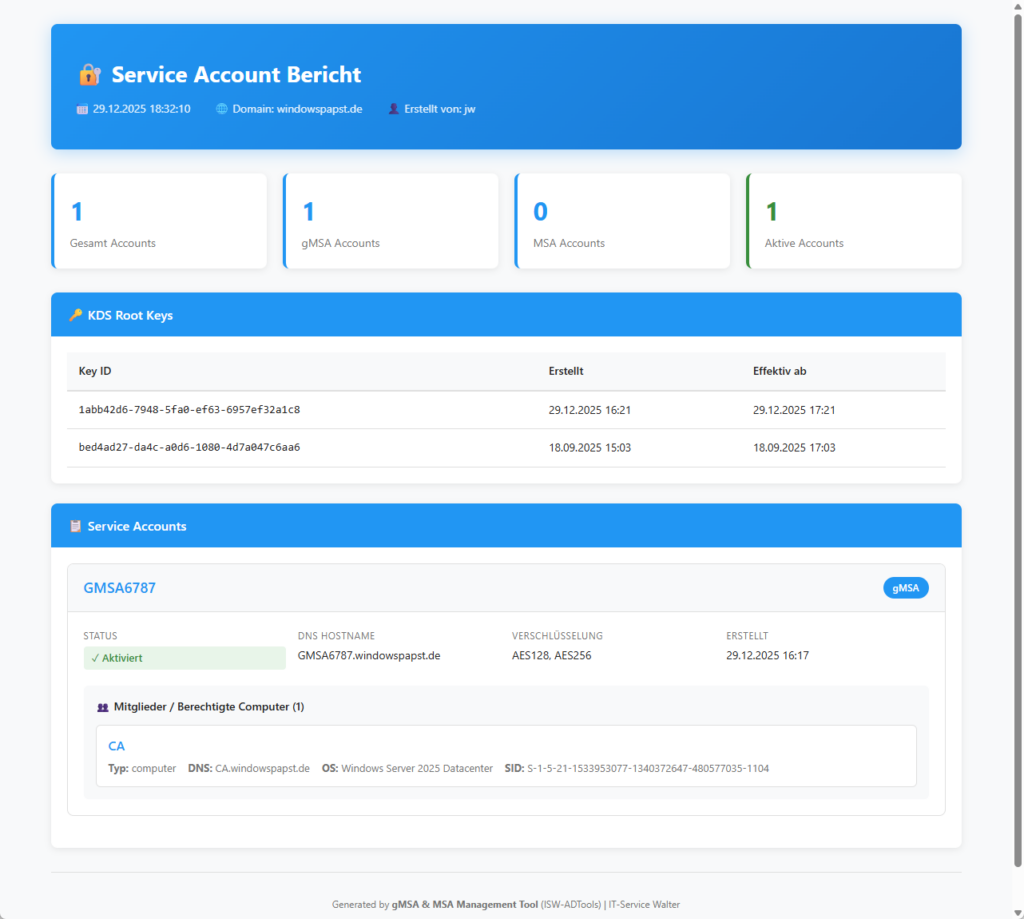Open the GMSA6787 account link
This screenshot has width=1024, height=919.
point(119,588)
